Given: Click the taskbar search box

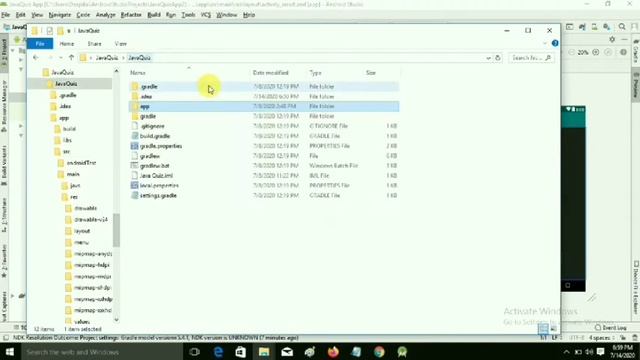Looking at the screenshot, I should pos(102,352).
